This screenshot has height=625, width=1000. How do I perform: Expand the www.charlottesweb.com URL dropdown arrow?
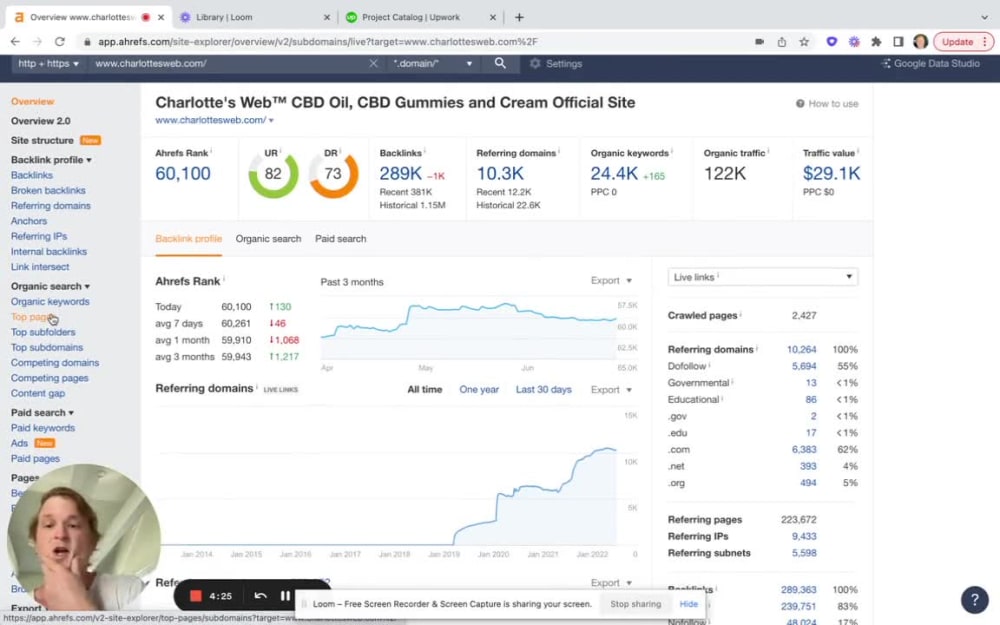[271, 121]
